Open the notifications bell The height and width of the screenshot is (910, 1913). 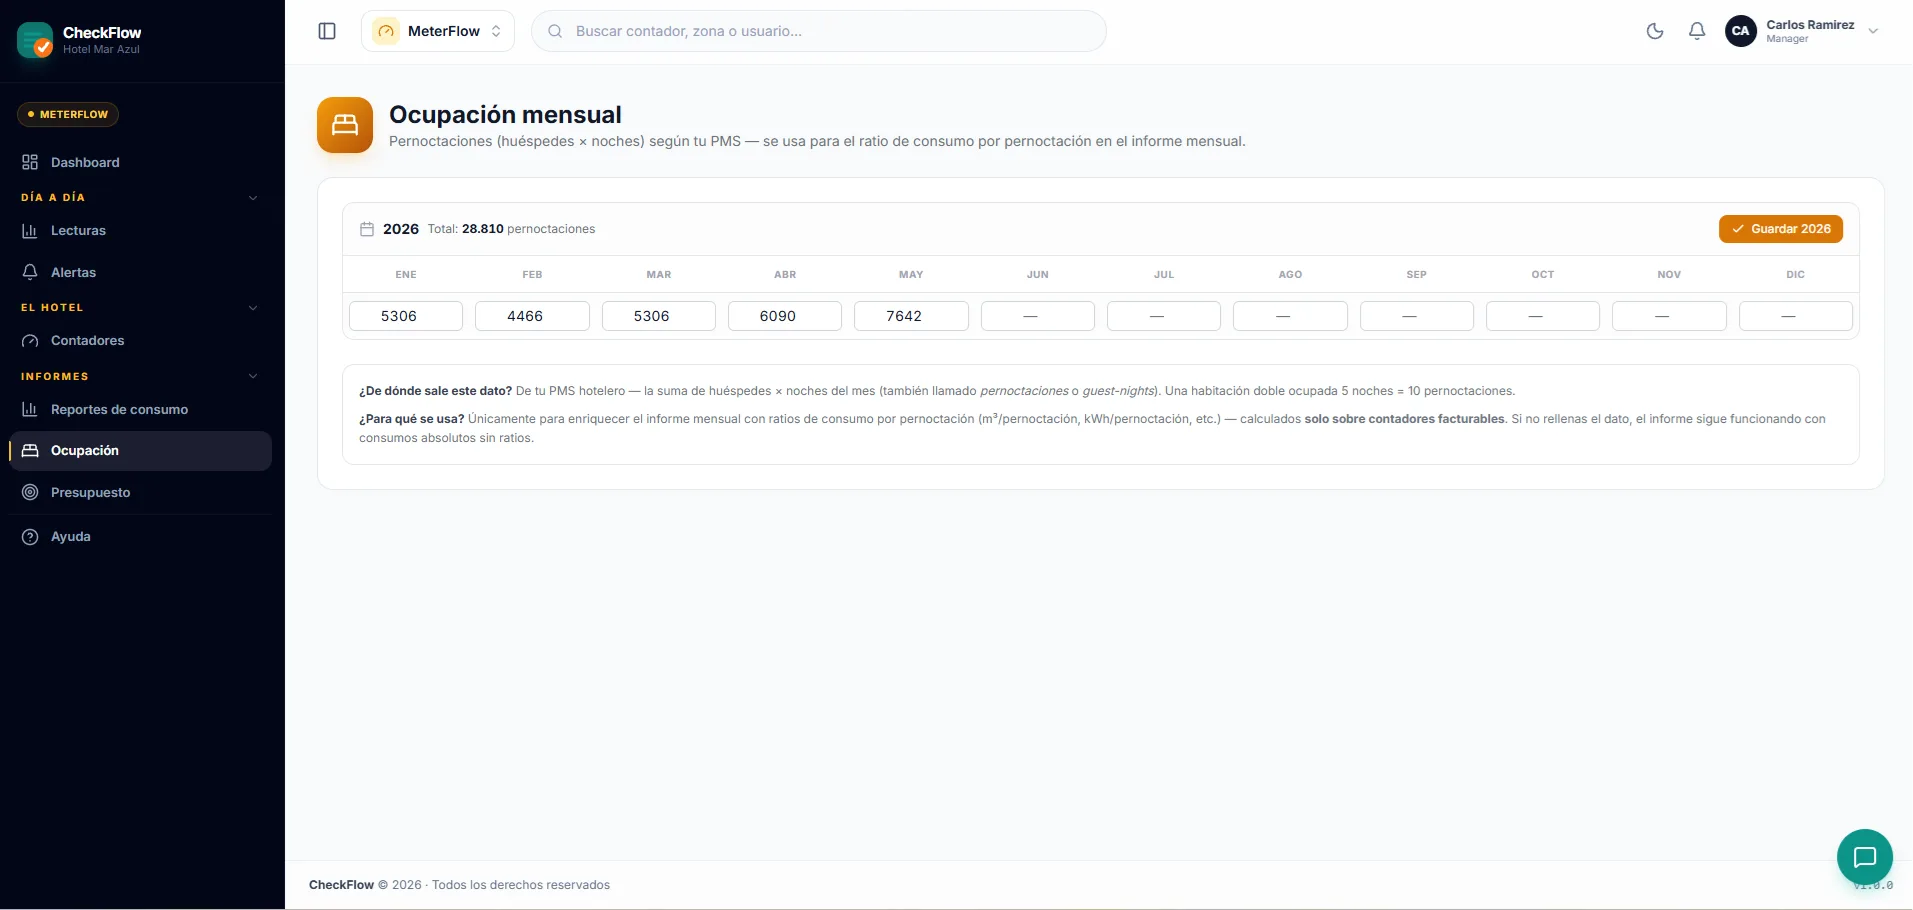1697,31
